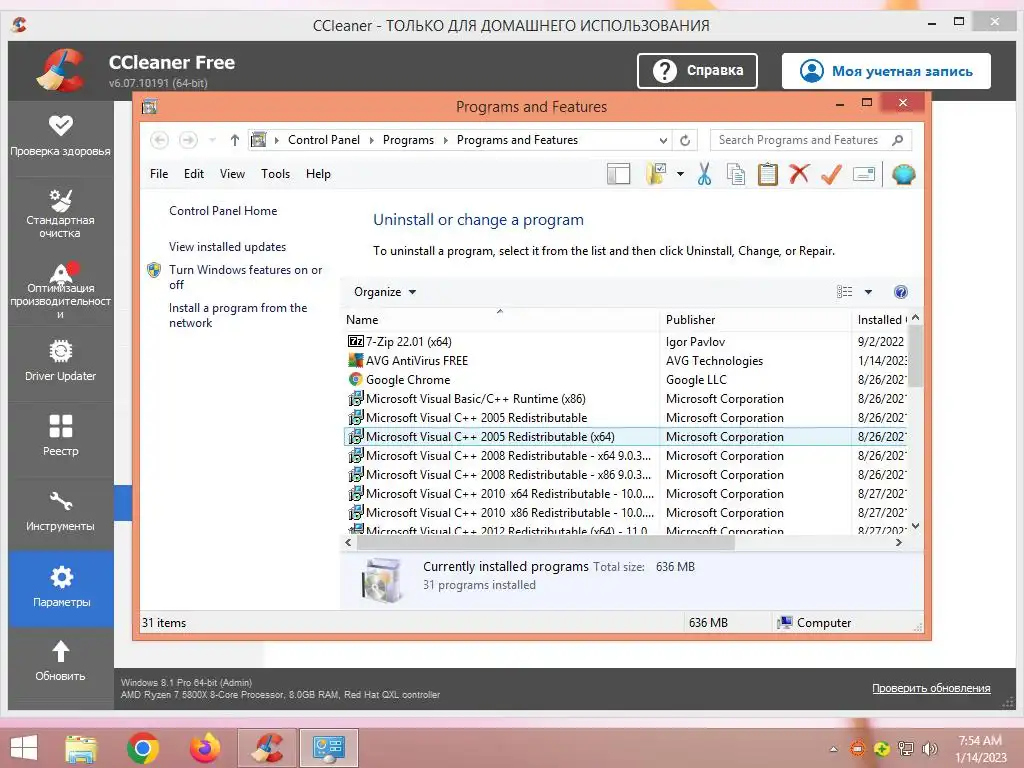Open the Tools menu
The height and width of the screenshot is (768, 1024).
click(x=275, y=174)
